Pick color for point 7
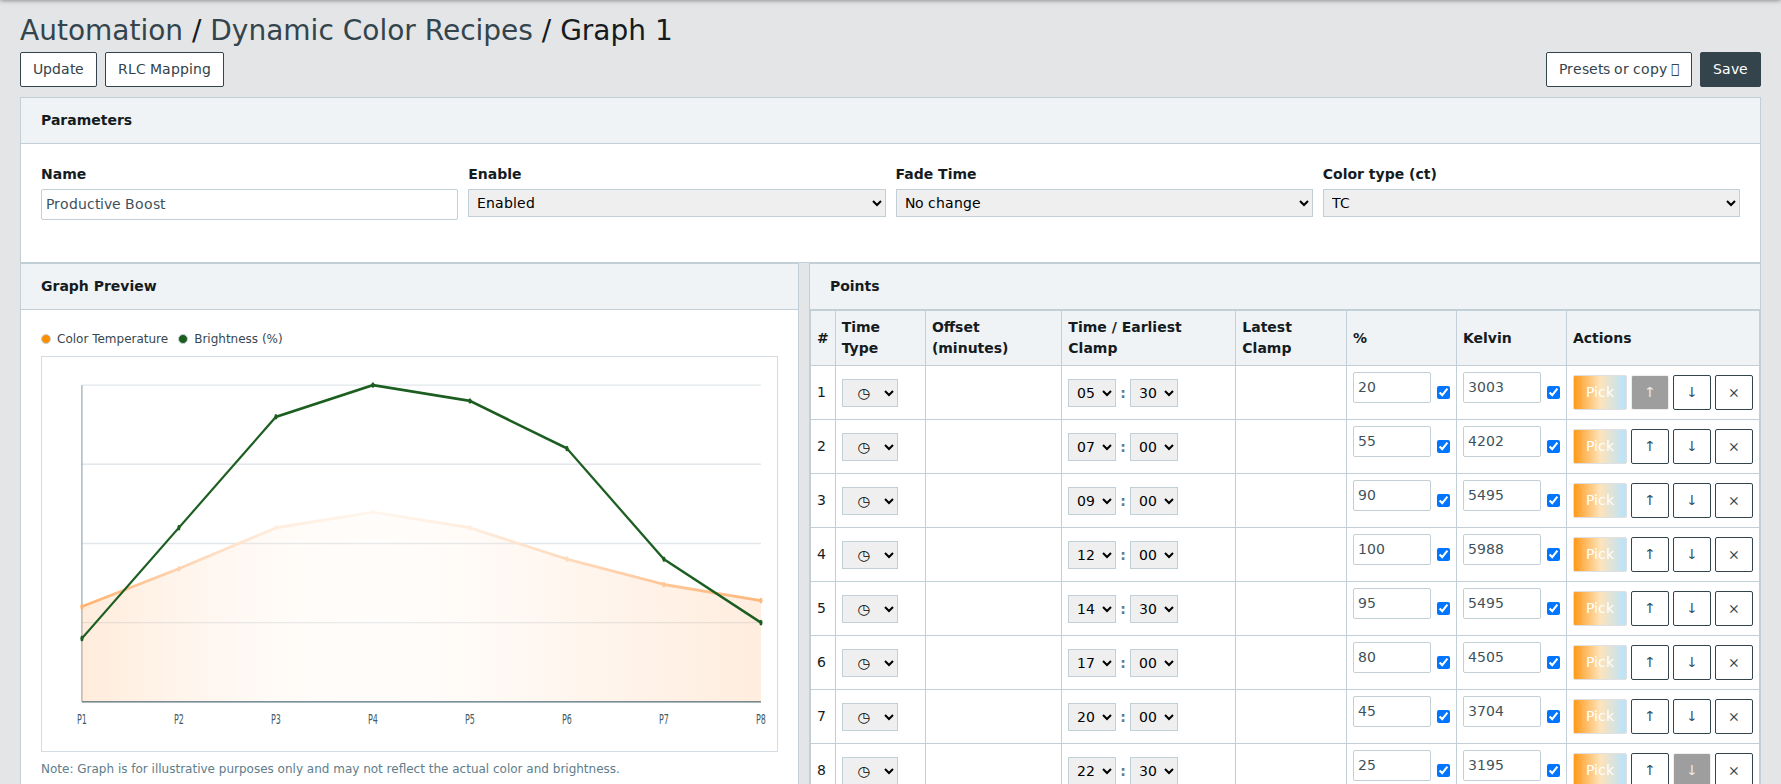This screenshot has width=1781, height=784. [1599, 716]
